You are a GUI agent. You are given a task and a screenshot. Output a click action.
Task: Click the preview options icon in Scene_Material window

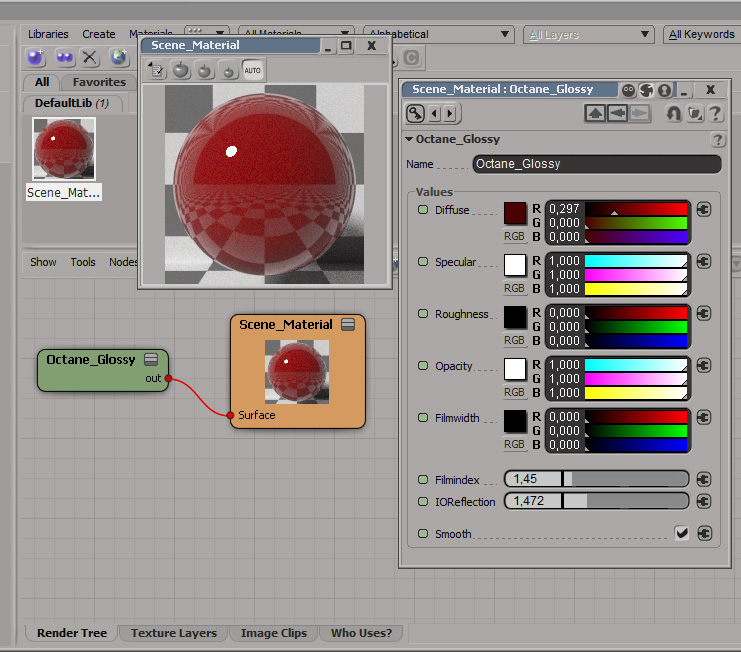[156, 70]
